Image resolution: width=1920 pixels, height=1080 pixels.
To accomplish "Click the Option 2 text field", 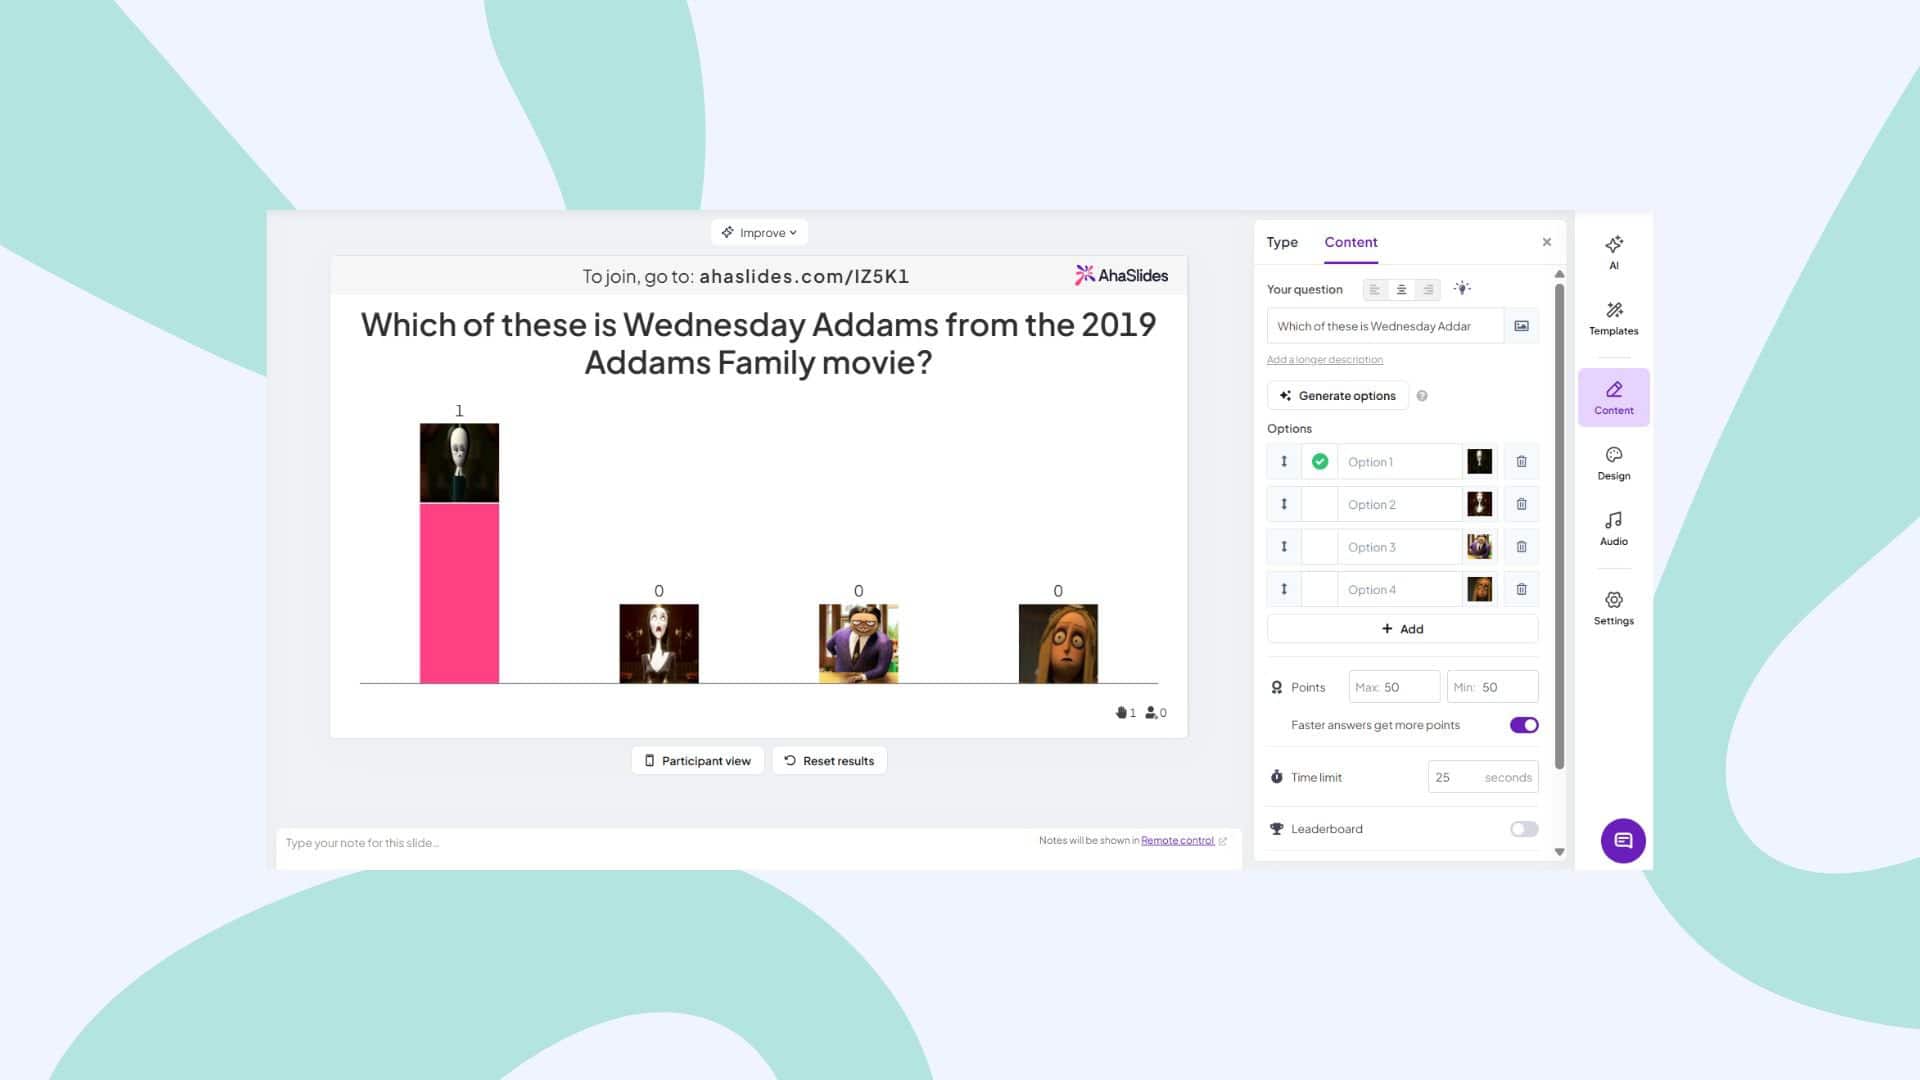I will pos(1399,504).
